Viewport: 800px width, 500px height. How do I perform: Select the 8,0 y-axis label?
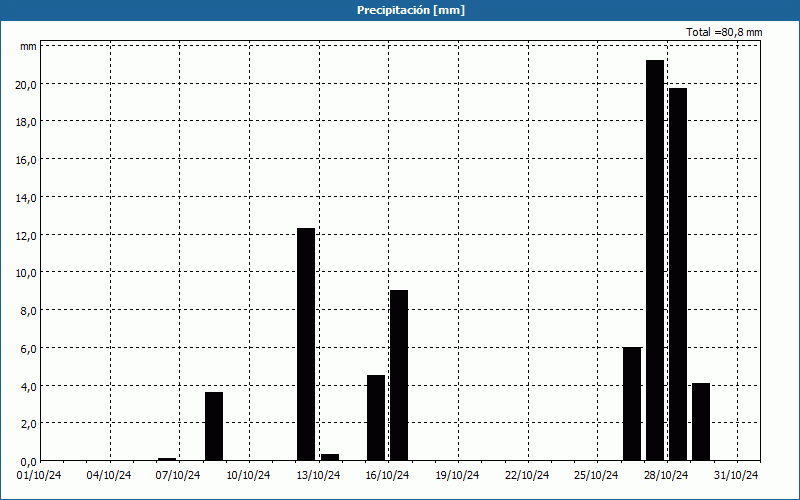(x=28, y=311)
